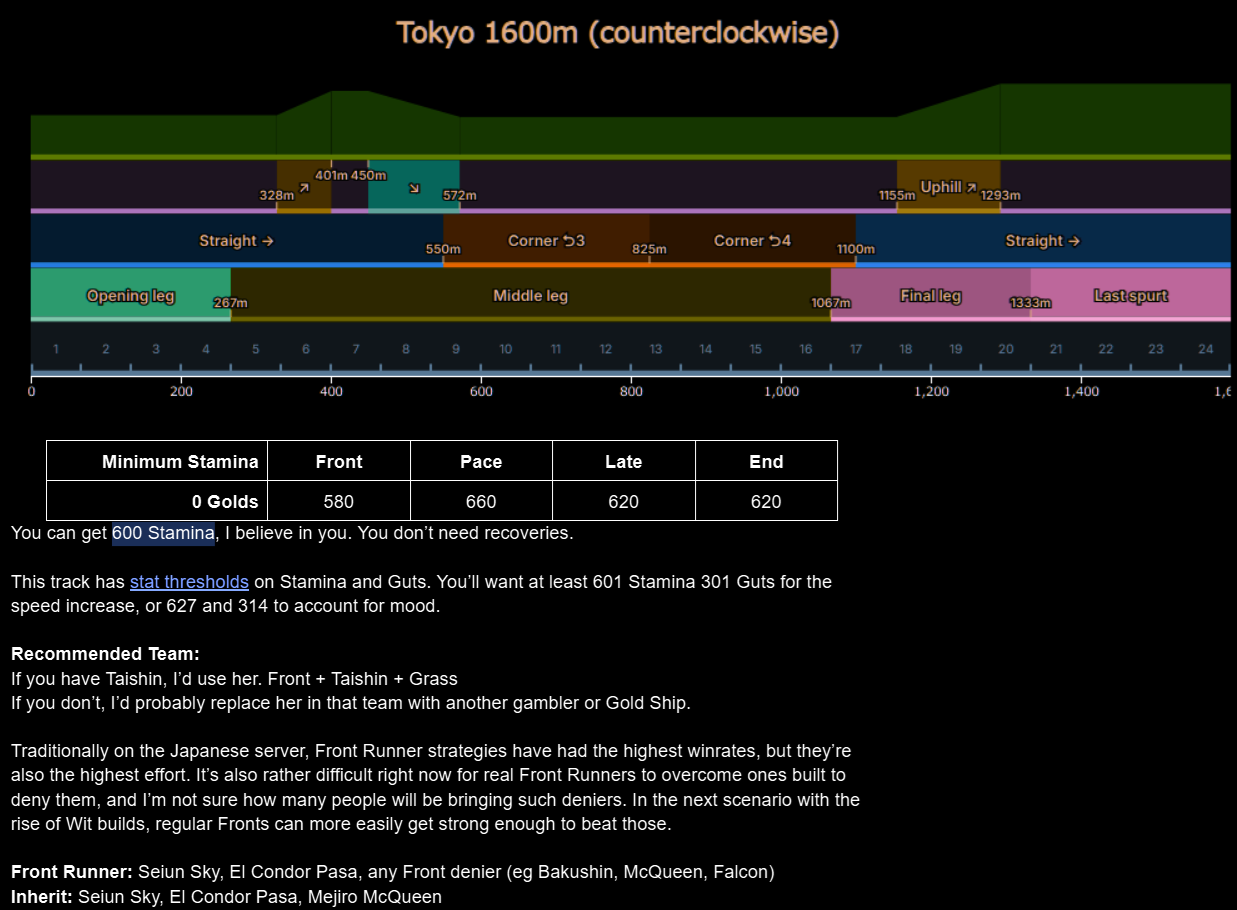Click the downhill segment ending at 572m

click(x=414, y=186)
